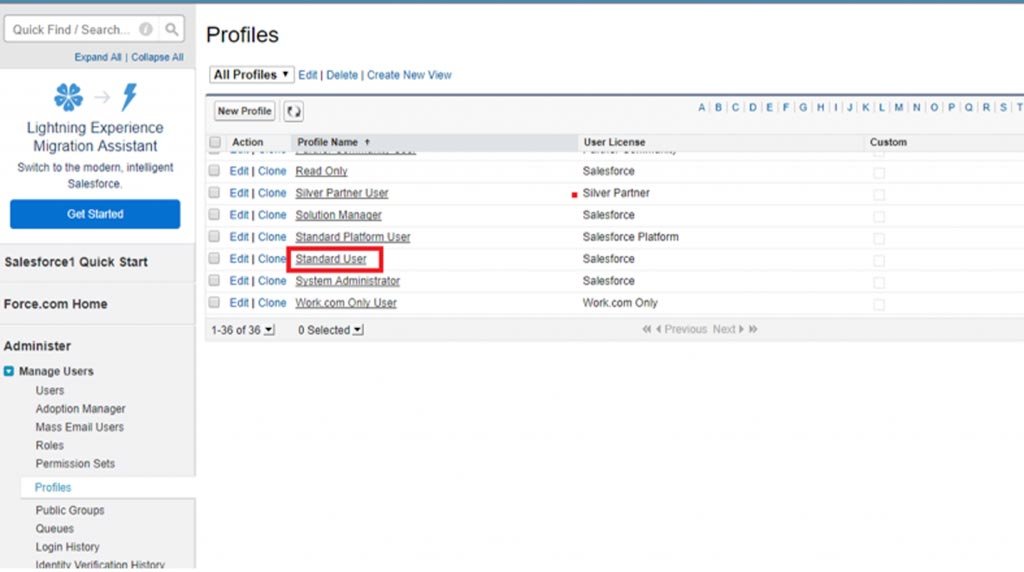Screen dimensions: 1024x572
Task: Click Collapse All link
Action: click(157, 57)
